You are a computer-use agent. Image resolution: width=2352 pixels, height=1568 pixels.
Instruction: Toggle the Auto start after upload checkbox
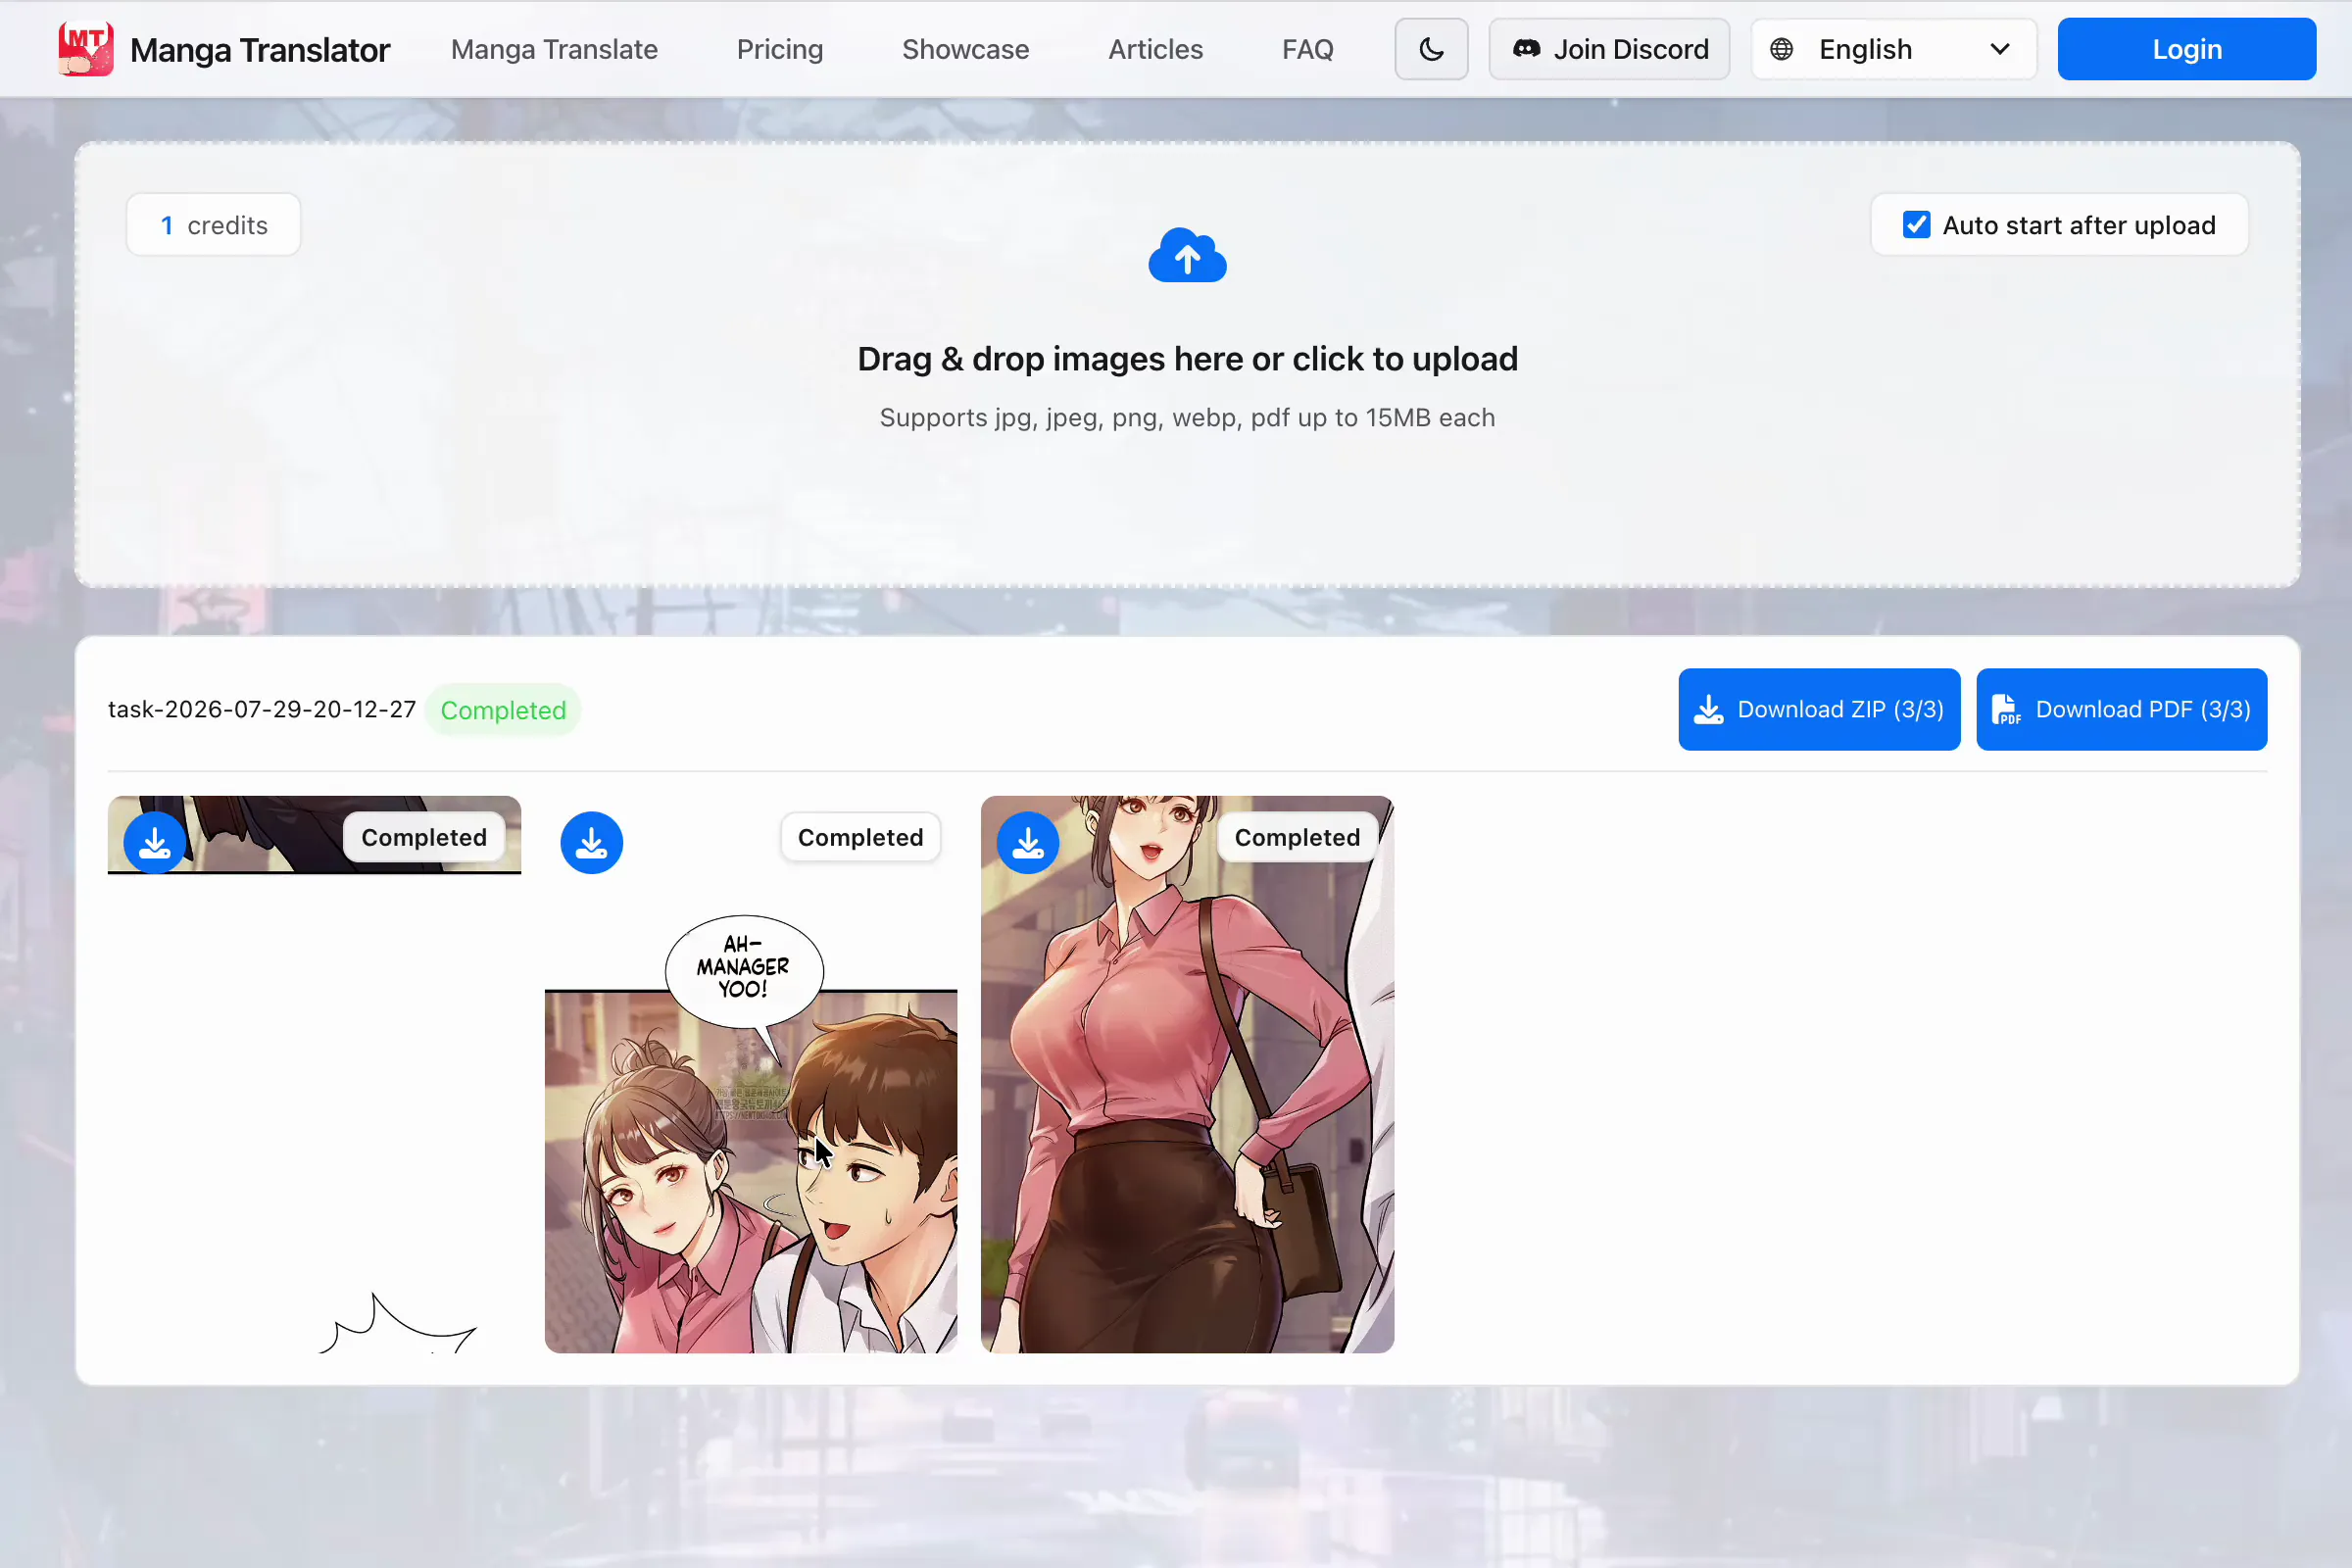(x=1917, y=225)
